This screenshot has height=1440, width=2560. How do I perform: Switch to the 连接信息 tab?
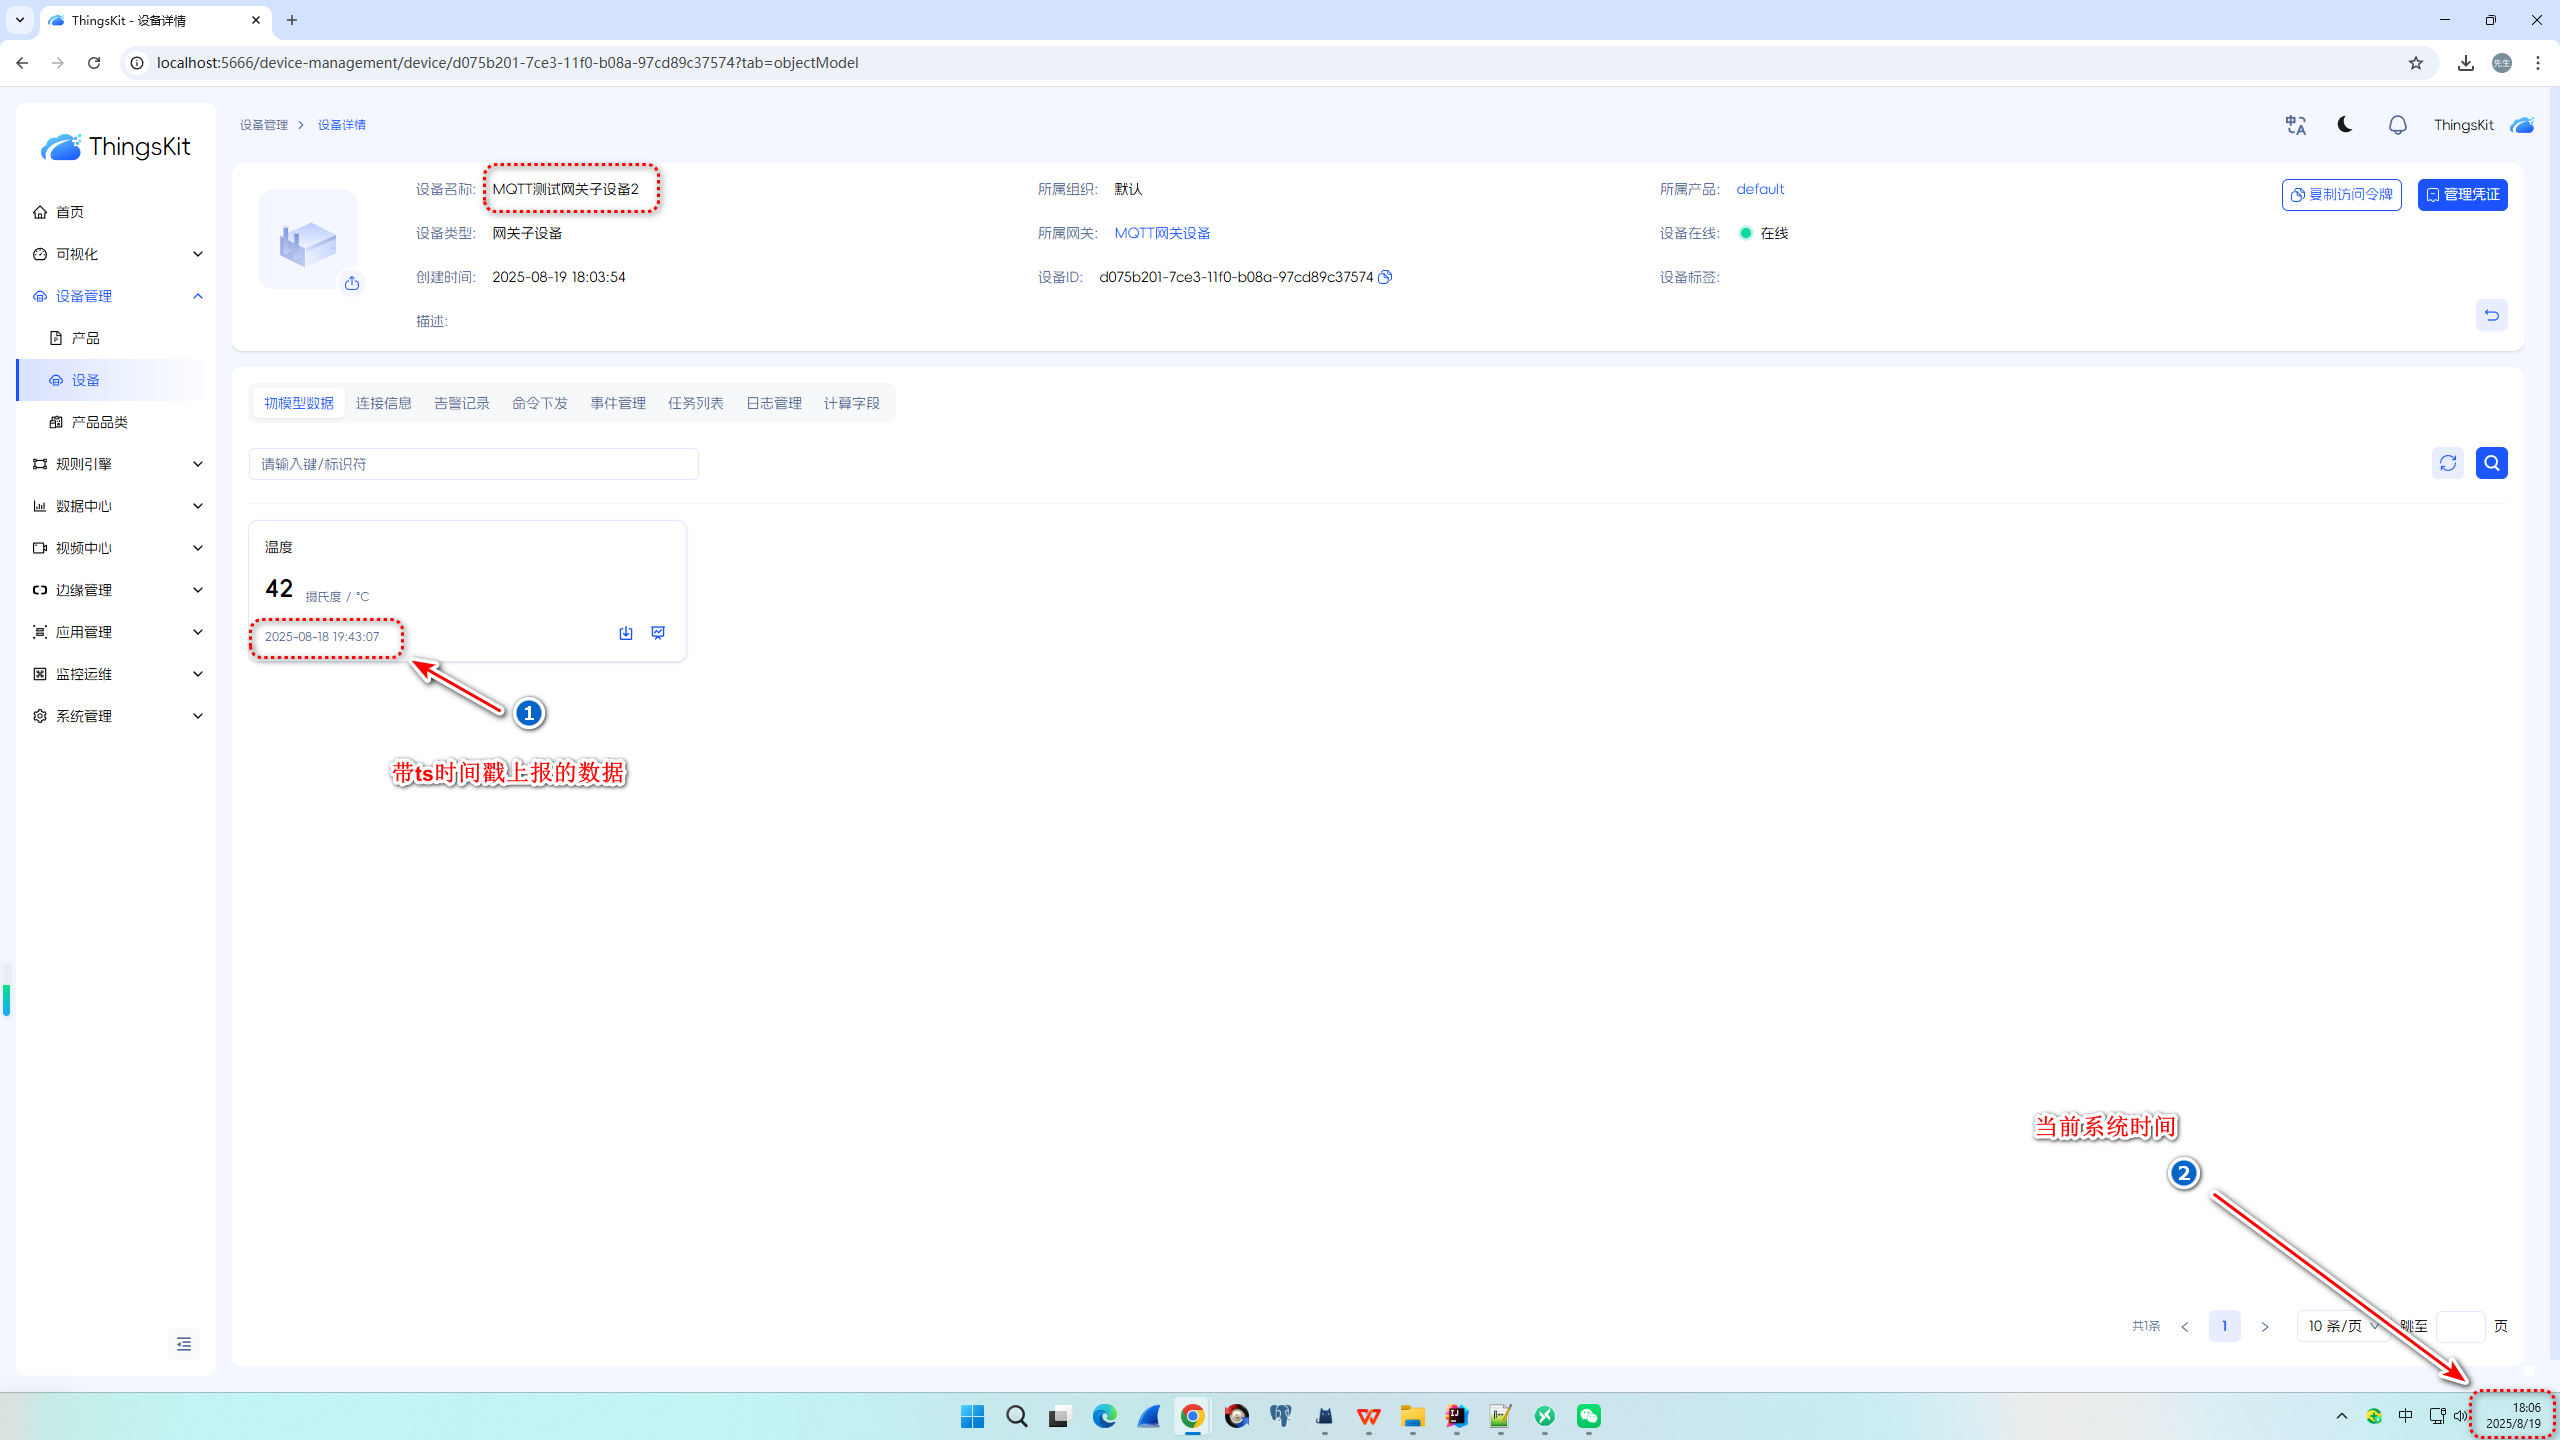tap(384, 403)
